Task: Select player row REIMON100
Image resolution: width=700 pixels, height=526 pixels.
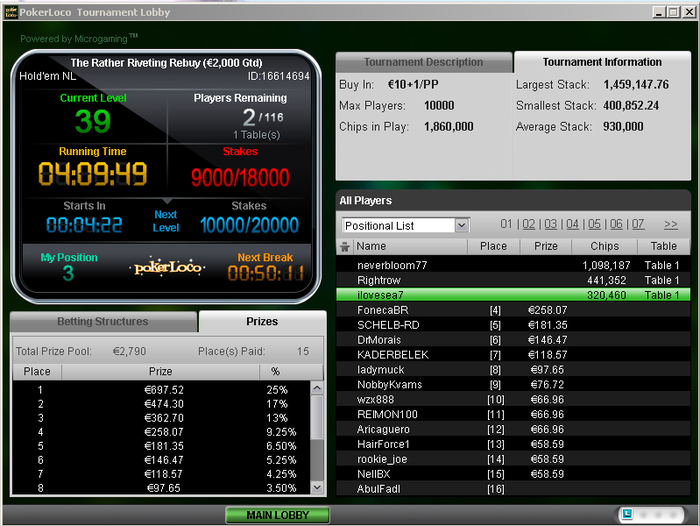Action: [x=513, y=414]
